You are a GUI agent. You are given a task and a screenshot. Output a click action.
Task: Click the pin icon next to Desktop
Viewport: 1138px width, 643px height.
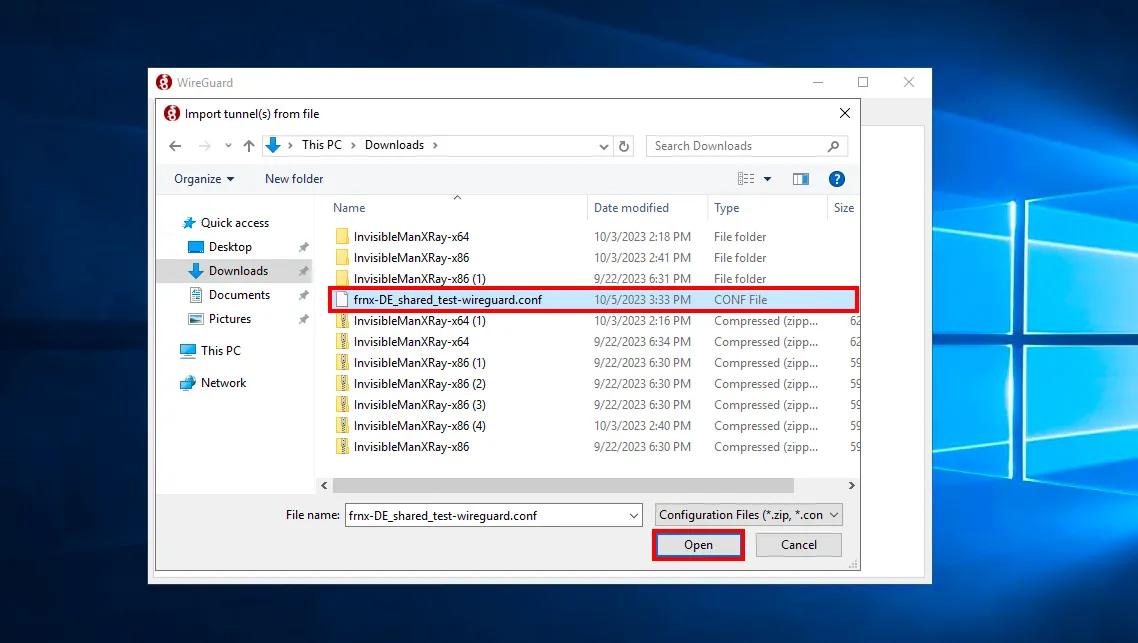click(x=303, y=247)
